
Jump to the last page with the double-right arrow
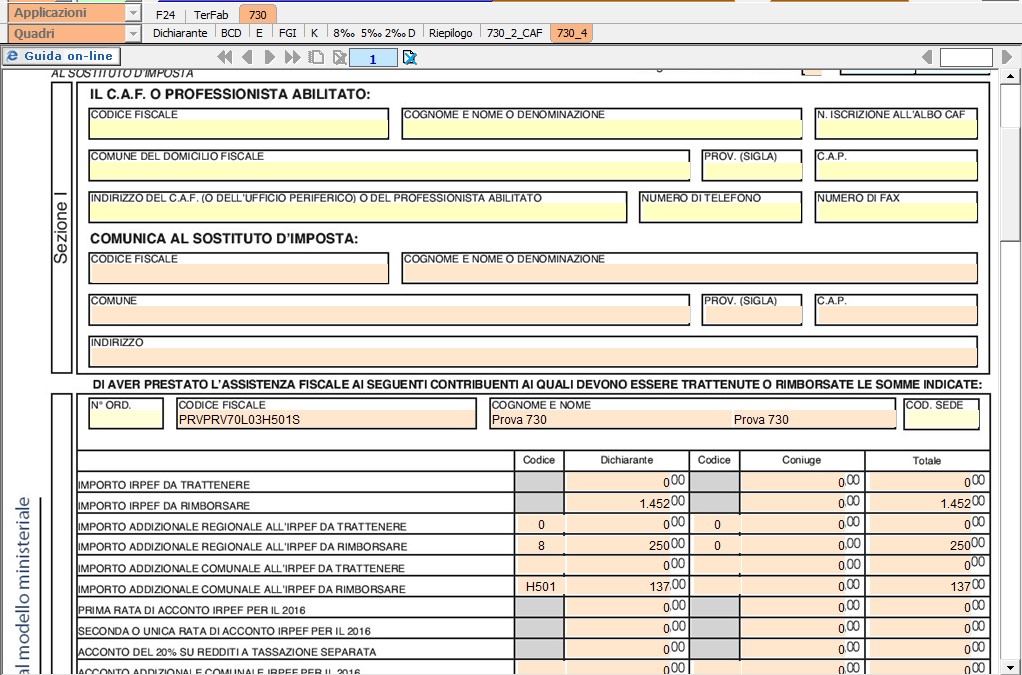point(293,57)
